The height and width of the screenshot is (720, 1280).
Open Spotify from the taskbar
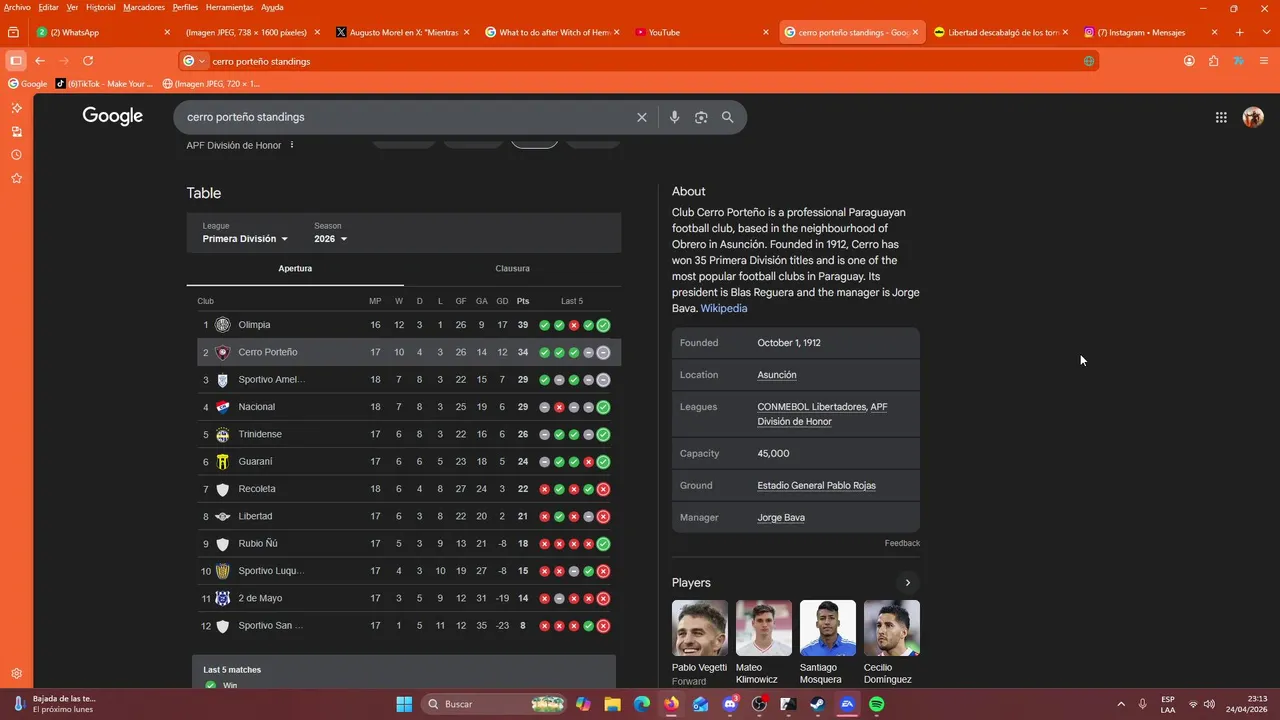point(876,704)
